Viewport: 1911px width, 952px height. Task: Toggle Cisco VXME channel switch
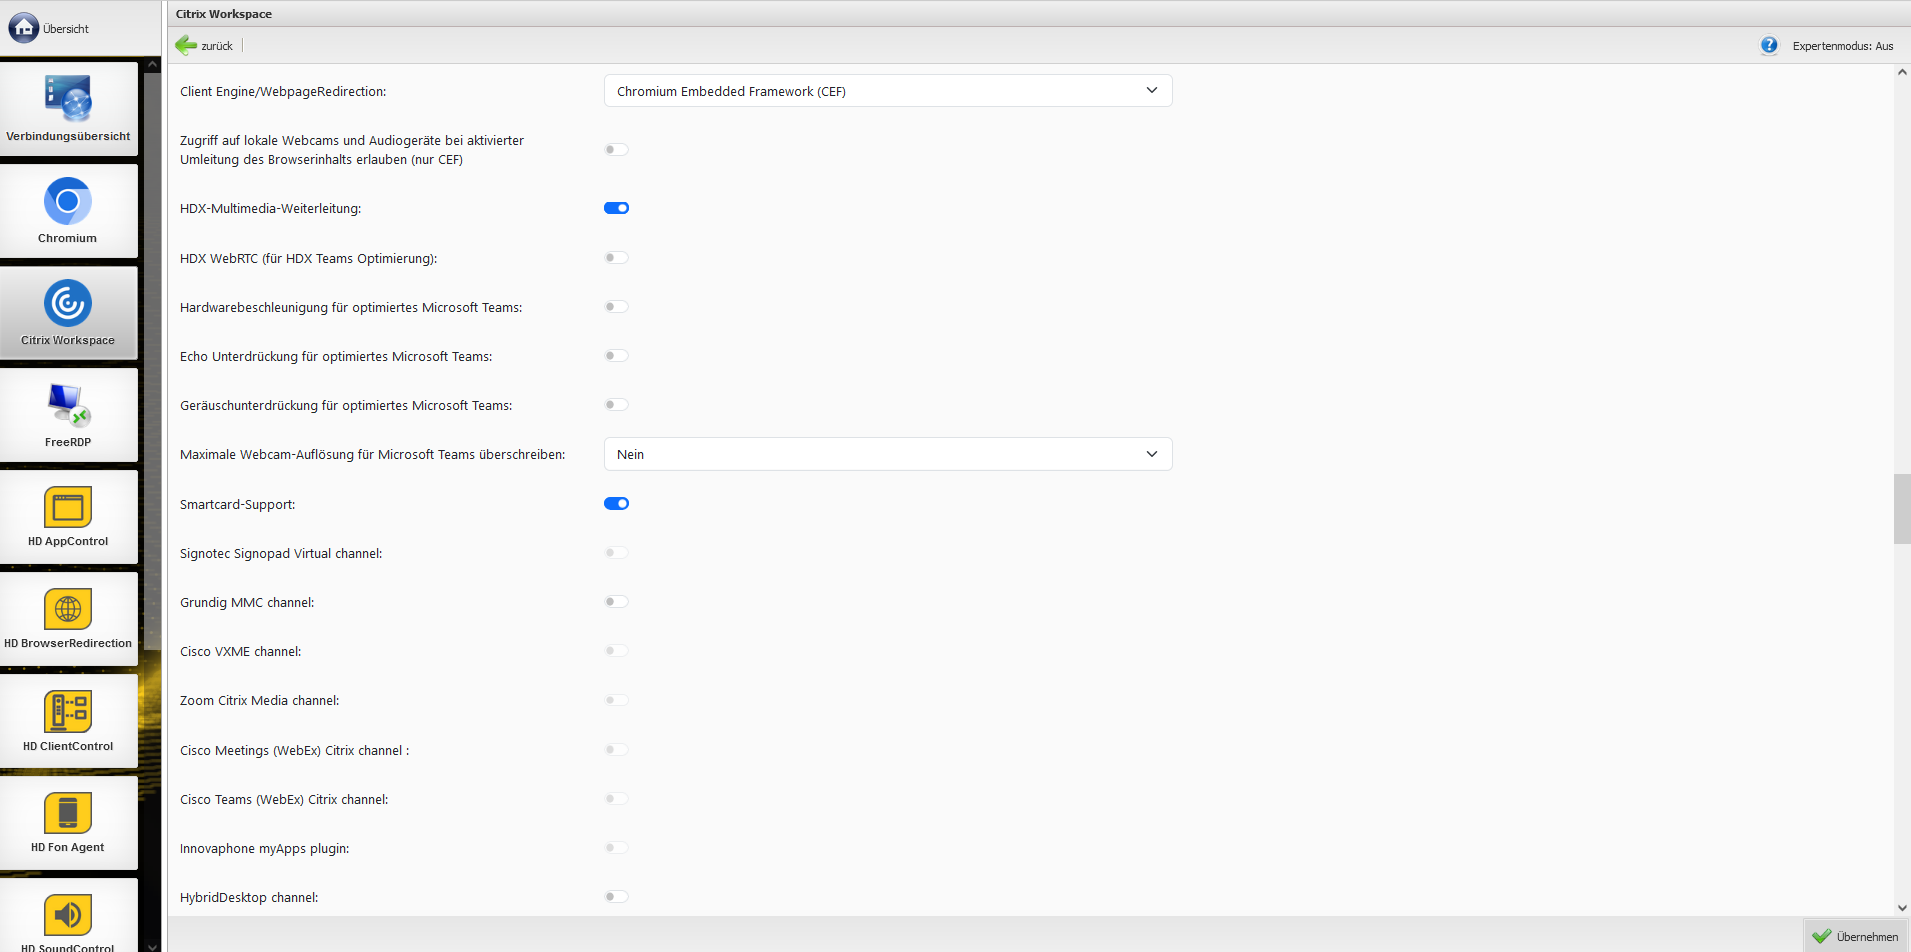616,651
